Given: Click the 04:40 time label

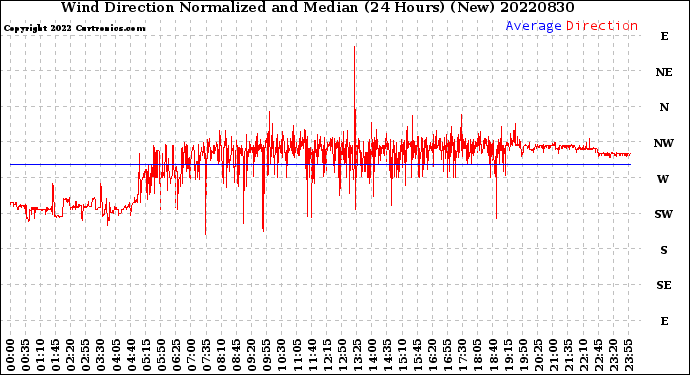Looking at the screenshot, I should 131,356.
